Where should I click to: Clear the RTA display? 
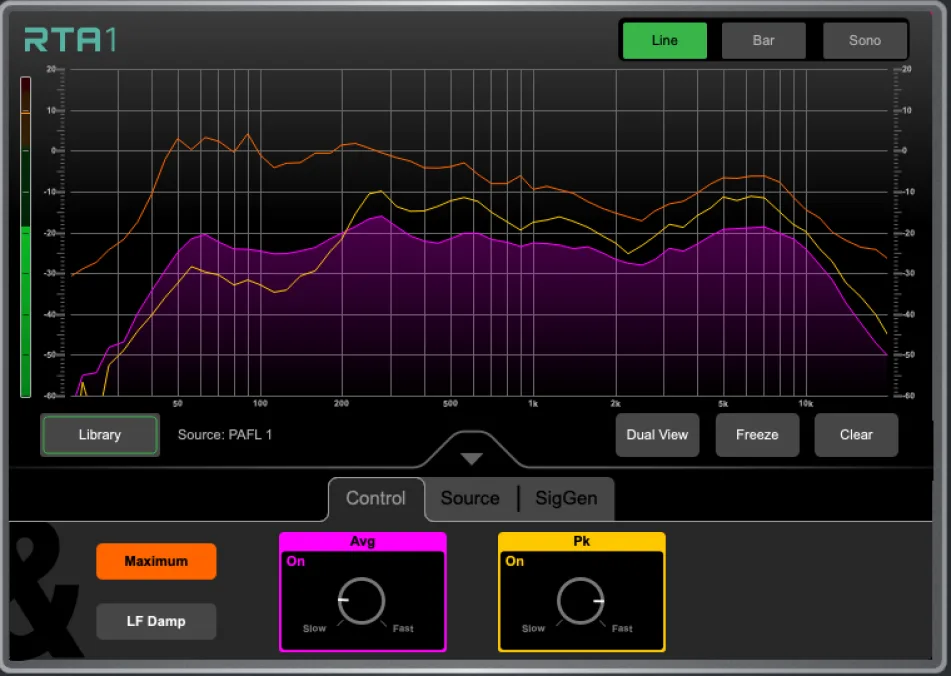coord(856,435)
